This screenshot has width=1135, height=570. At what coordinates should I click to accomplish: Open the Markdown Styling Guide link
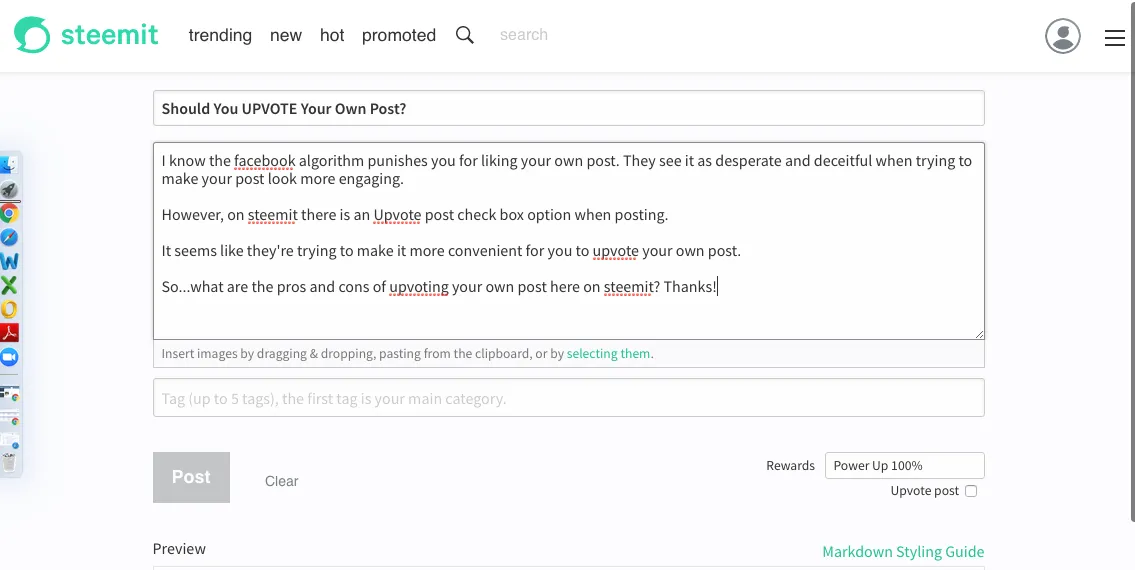point(903,552)
